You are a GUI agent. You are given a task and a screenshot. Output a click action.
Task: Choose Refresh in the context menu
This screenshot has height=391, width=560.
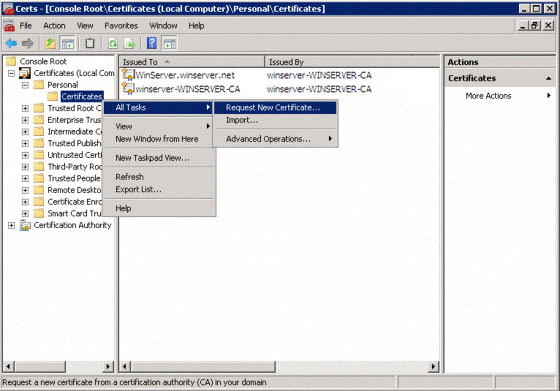point(159,177)
